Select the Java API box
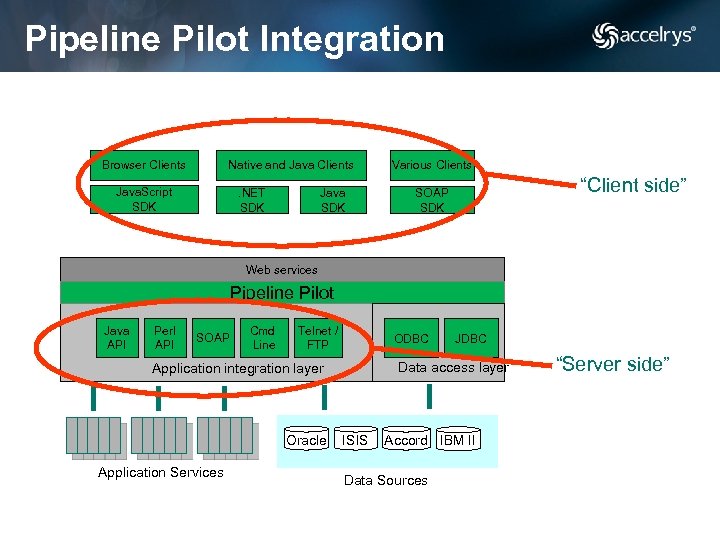Viewport: 720px width, 540px height. (117, 338)
